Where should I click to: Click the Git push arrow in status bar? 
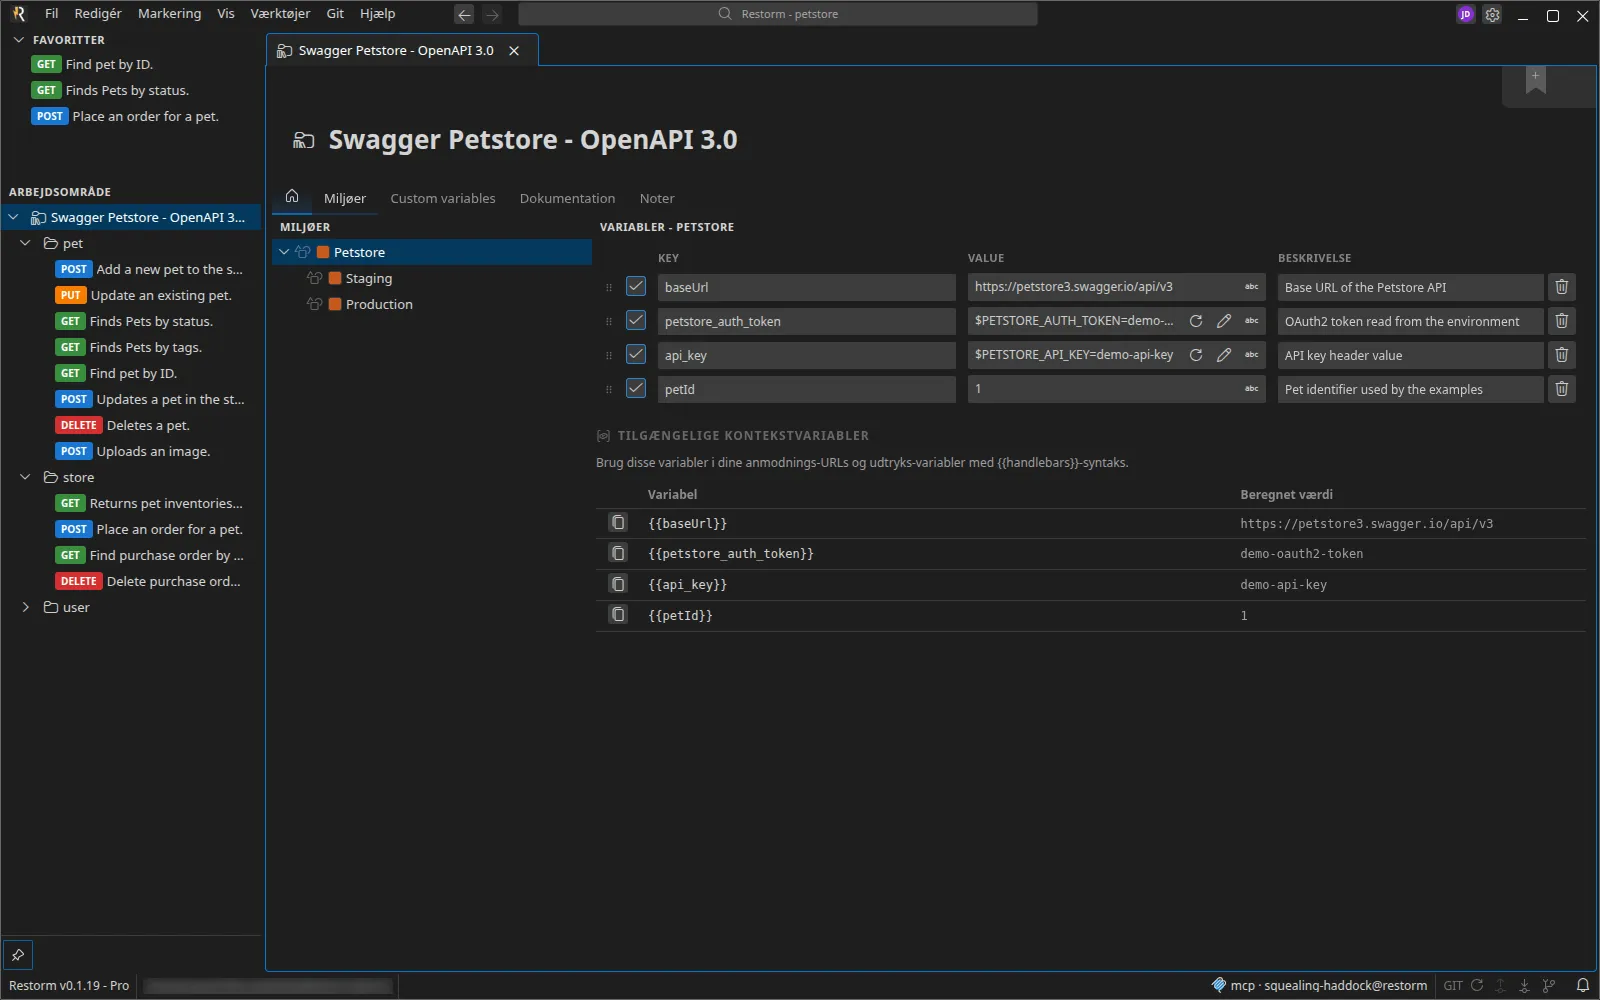[1501, 986]
